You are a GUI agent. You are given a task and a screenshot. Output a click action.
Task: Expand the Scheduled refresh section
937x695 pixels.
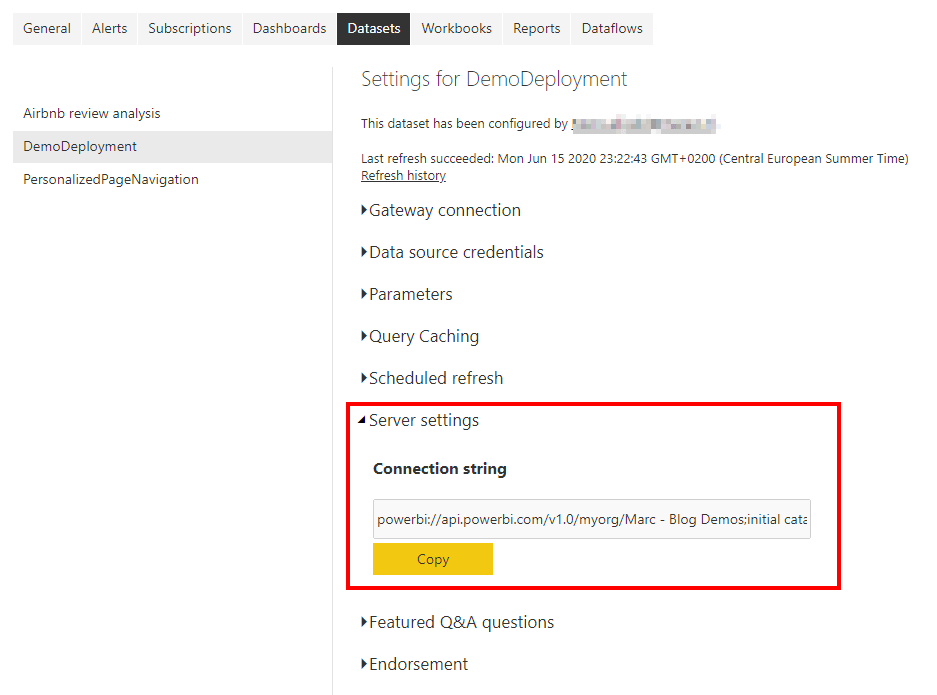435,378
